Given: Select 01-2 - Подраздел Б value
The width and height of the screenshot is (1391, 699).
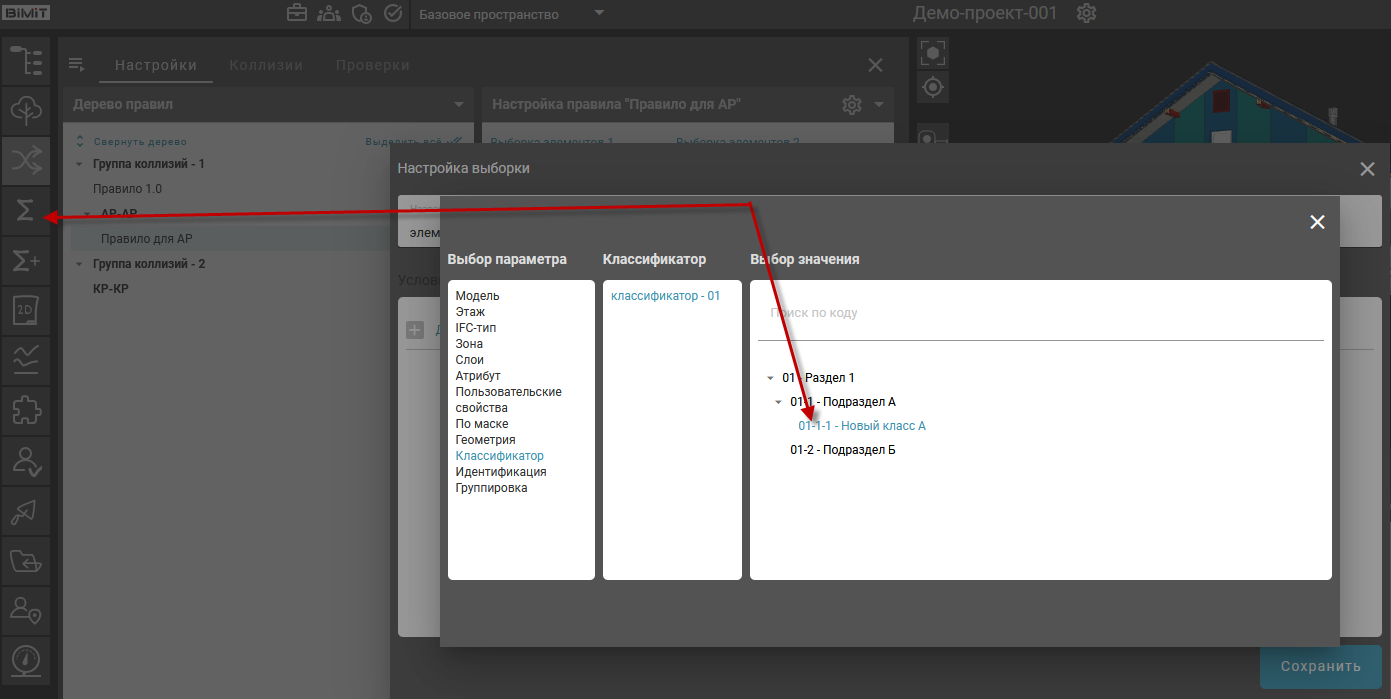Looking at the screenshot, I should 842,450.
